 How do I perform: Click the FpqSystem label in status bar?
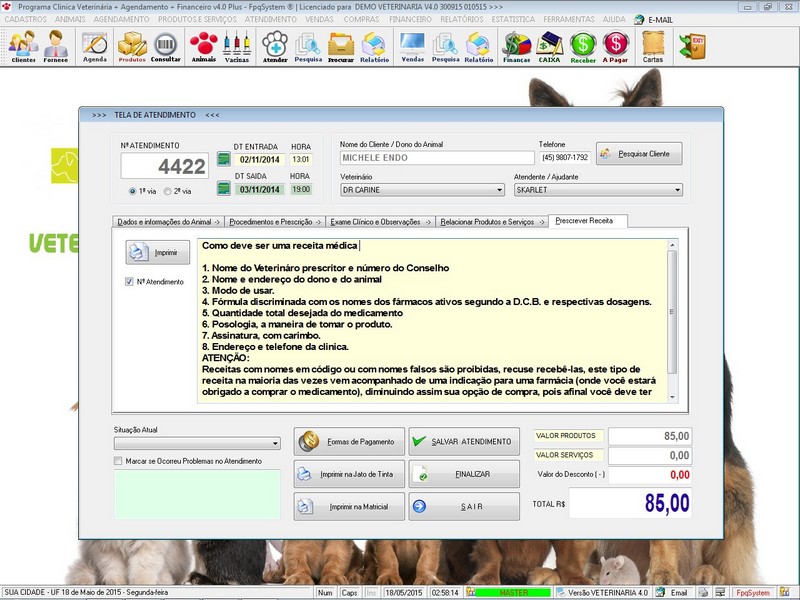753,592
